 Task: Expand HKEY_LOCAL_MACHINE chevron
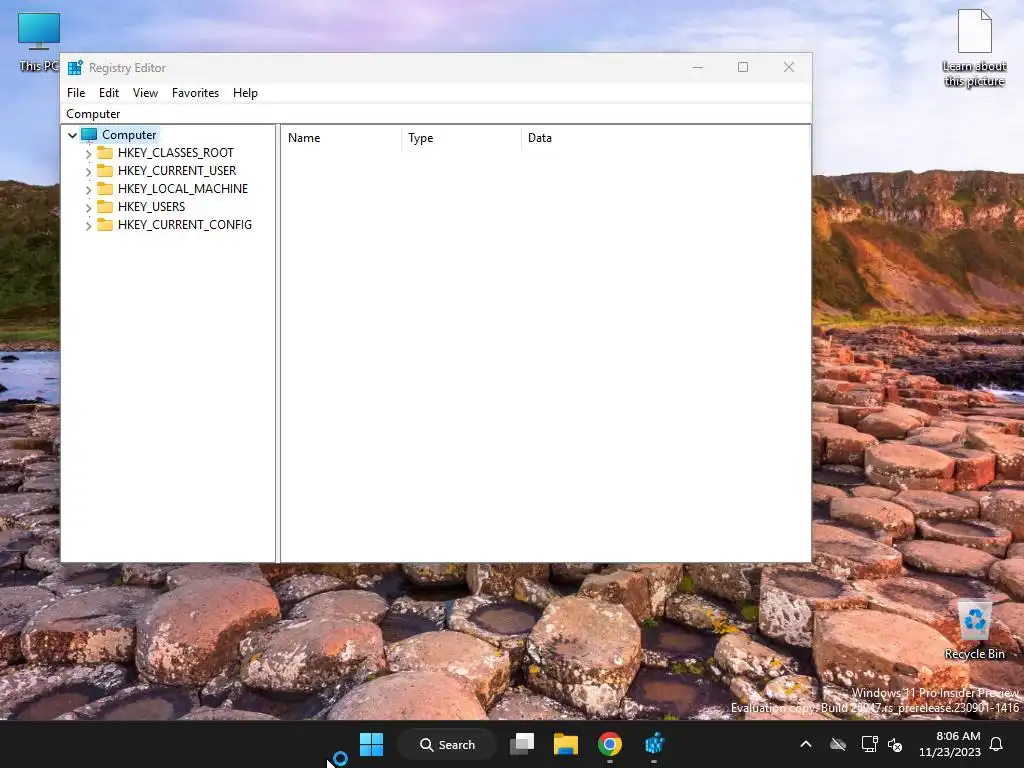click(88, 189)
